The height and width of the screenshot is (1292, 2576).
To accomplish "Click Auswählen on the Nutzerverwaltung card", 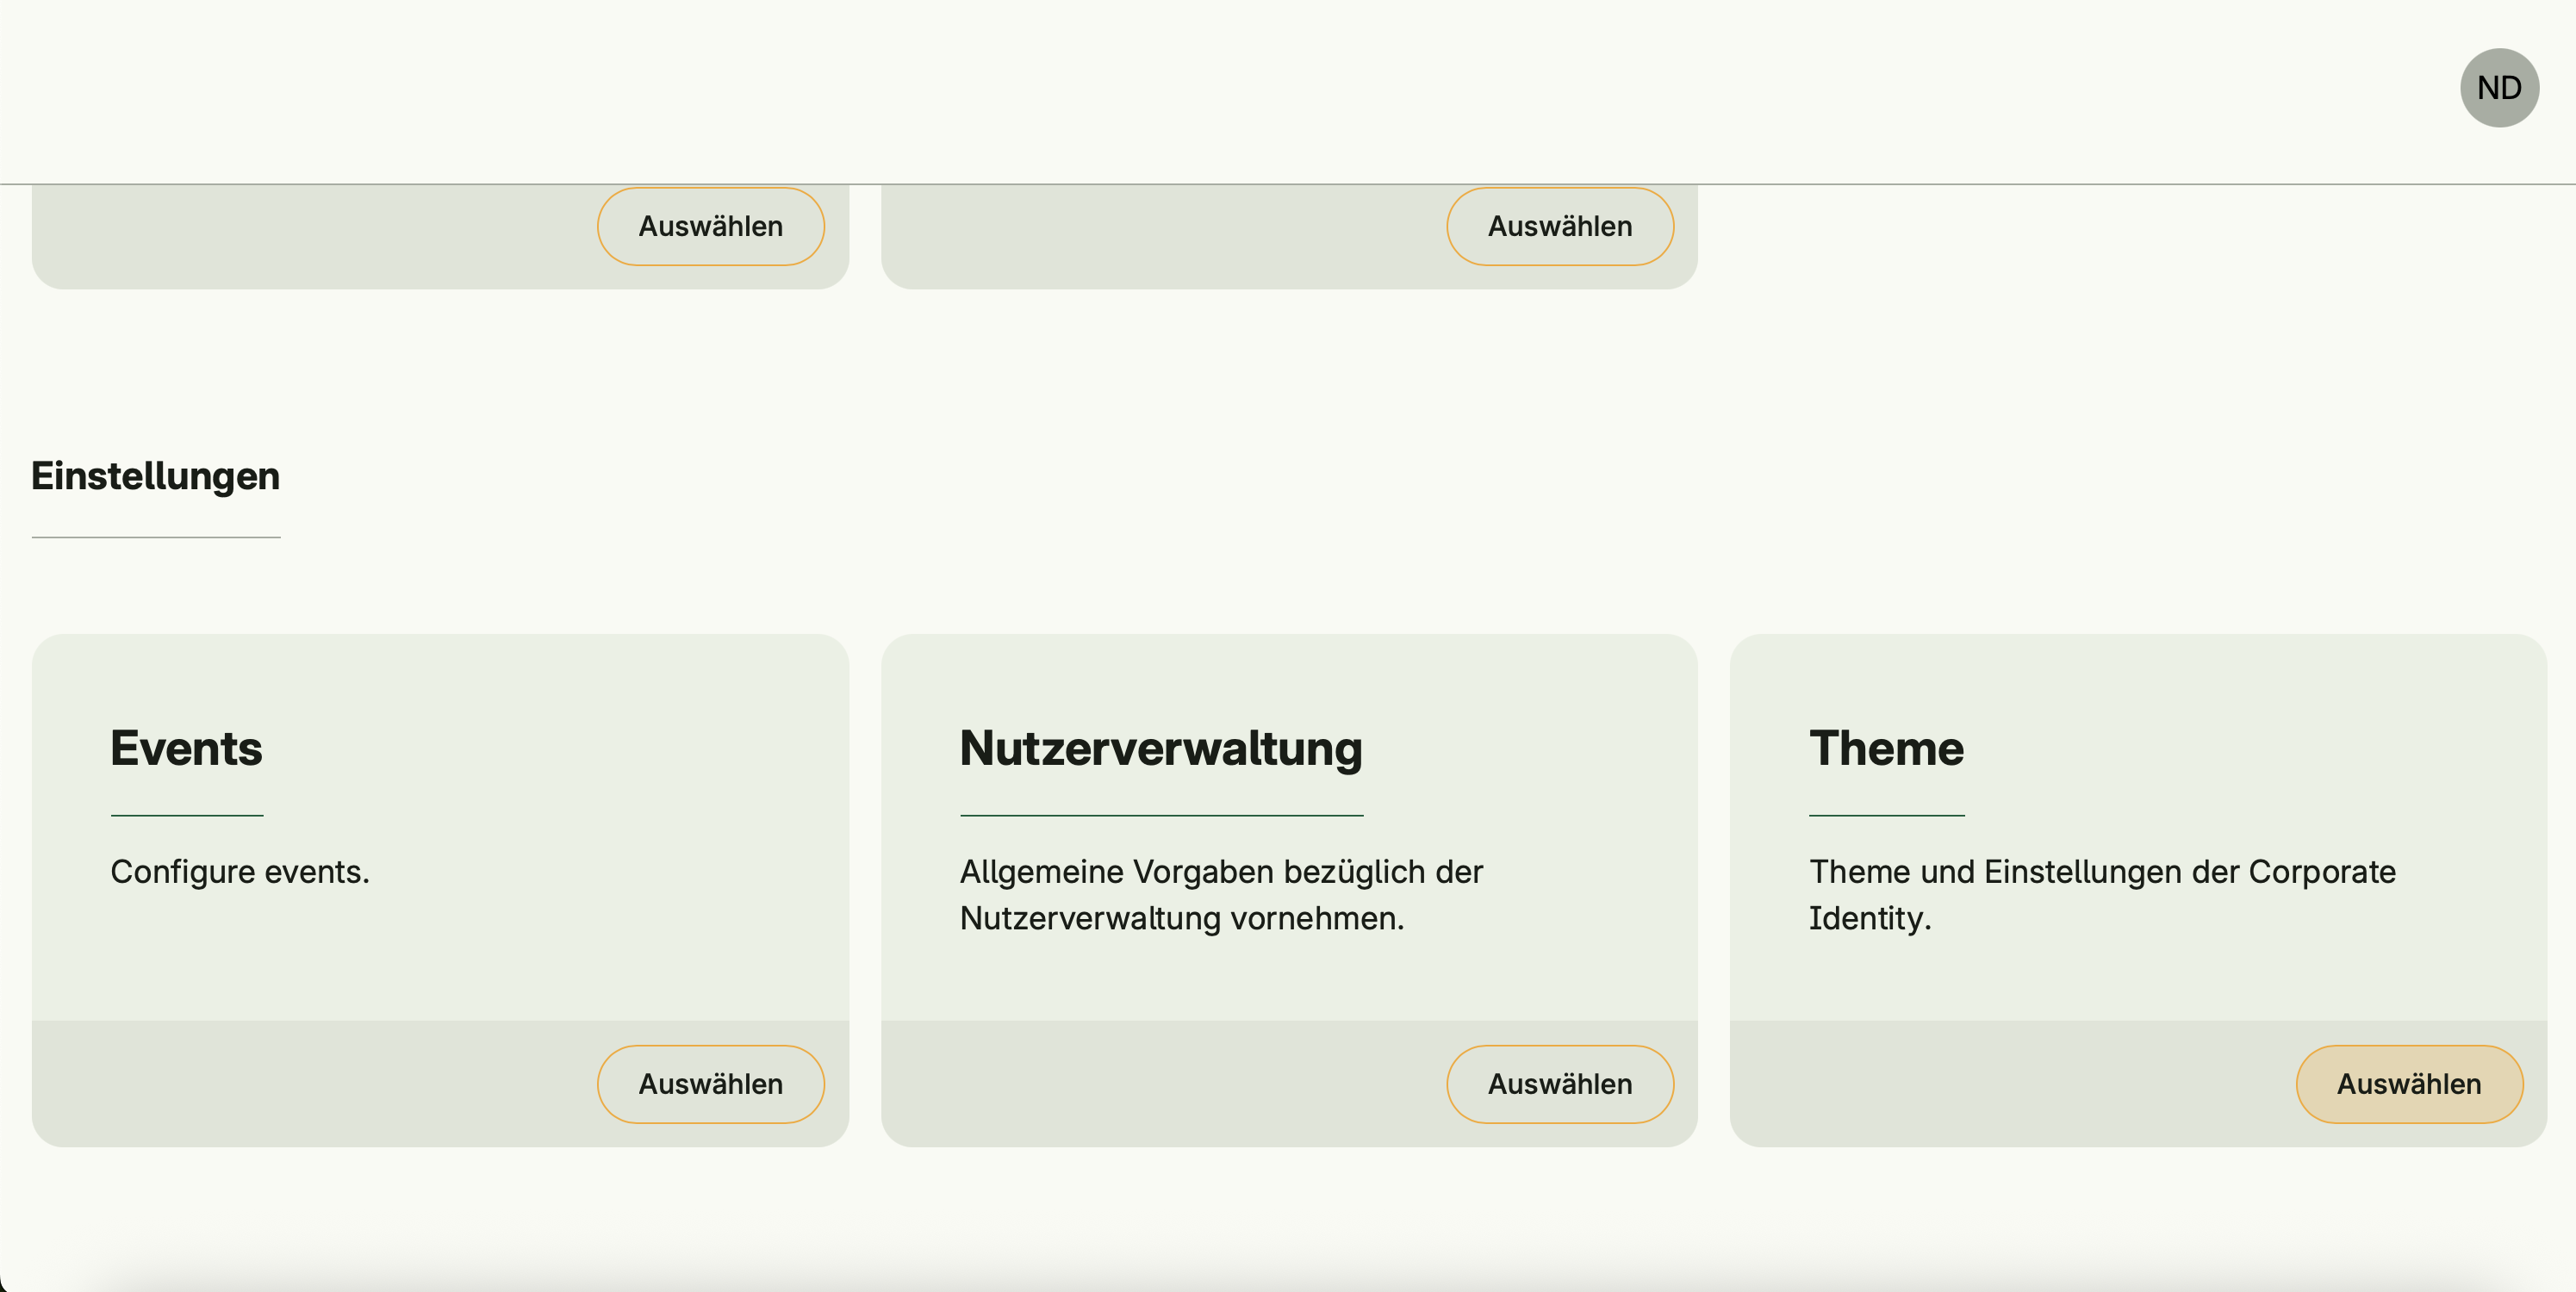I will click(x=1559, y=1084).
